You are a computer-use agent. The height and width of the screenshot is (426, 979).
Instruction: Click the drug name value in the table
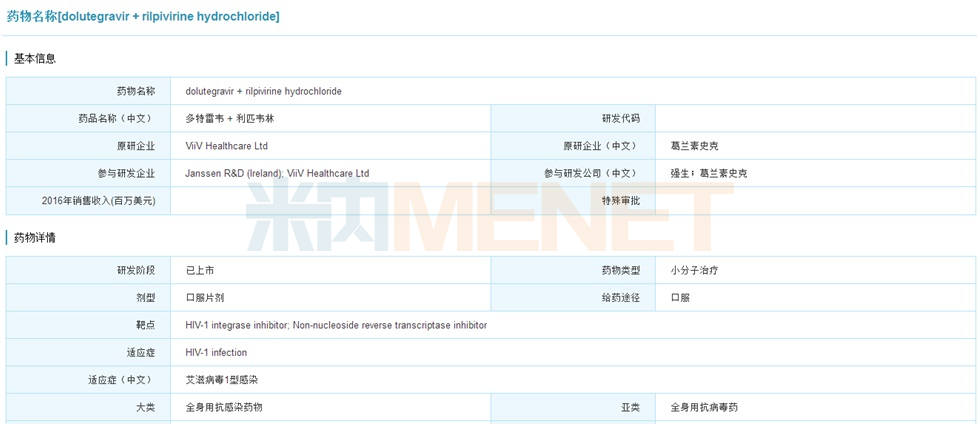[x=263, y=91]
